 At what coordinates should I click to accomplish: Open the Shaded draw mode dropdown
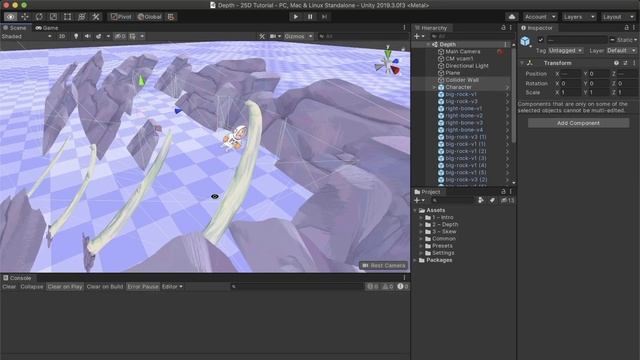(x=26, y=36)
